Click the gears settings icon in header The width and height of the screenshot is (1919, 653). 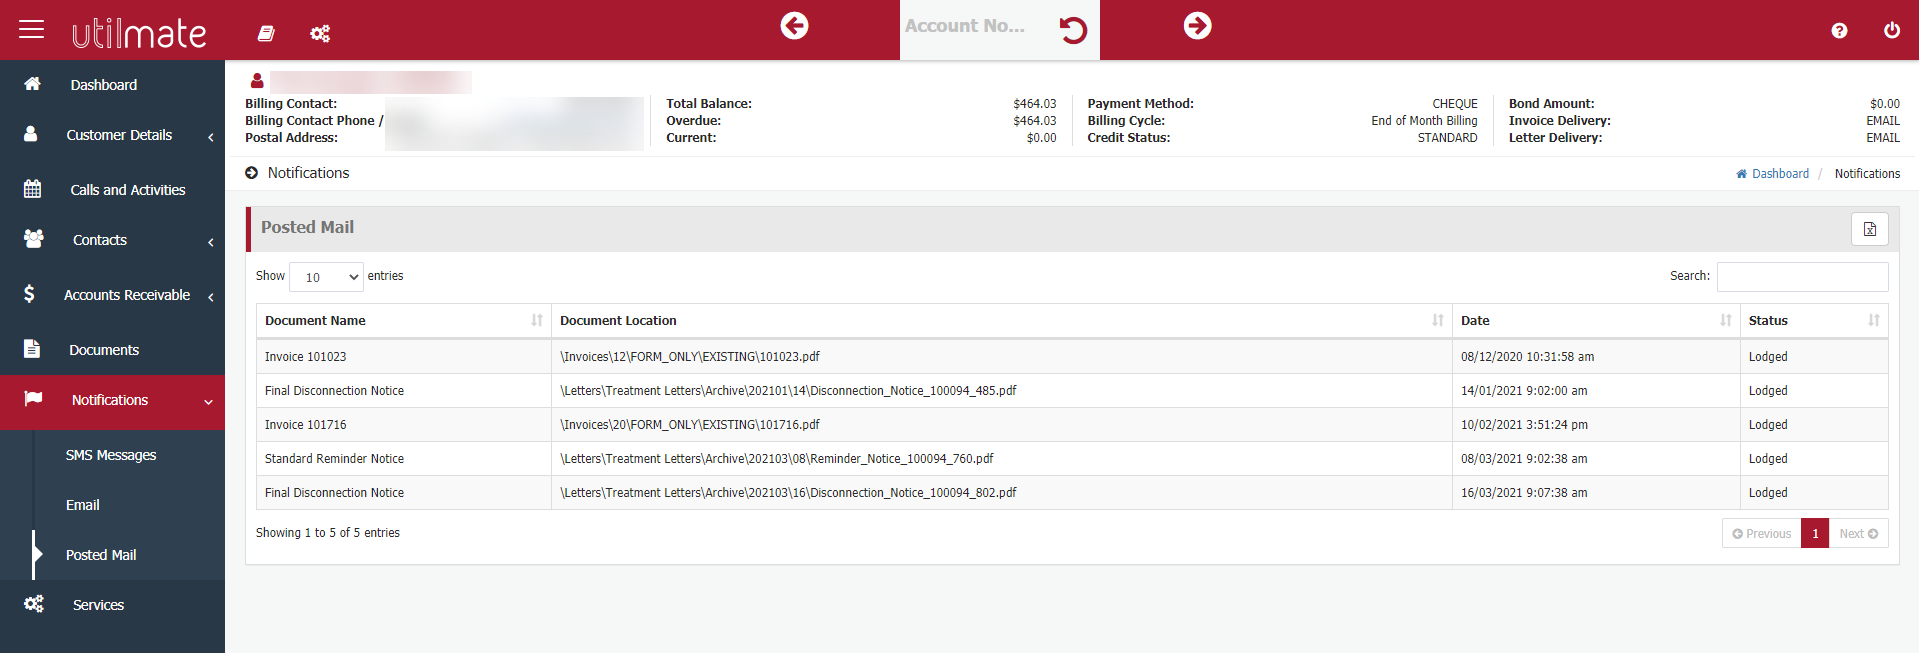(320, 33)
